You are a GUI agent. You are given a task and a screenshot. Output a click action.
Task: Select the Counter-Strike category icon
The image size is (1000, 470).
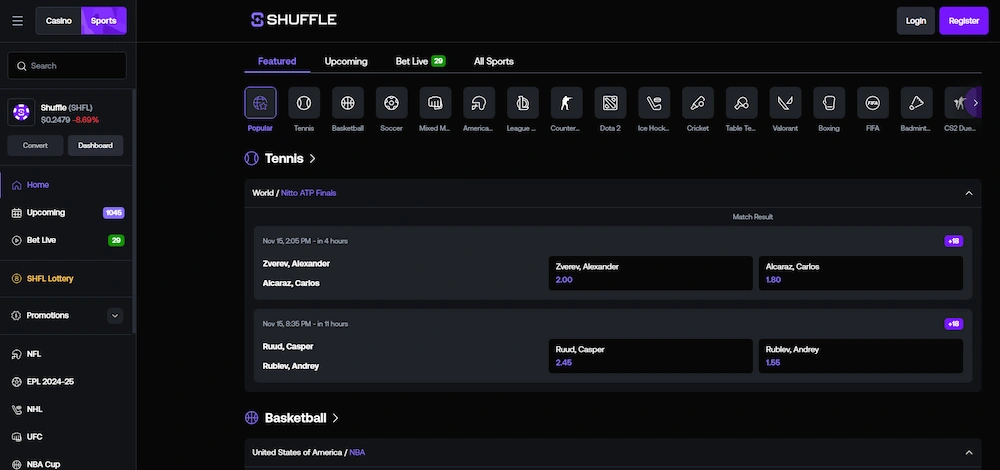pyautogui.click(x=566, y=103)
